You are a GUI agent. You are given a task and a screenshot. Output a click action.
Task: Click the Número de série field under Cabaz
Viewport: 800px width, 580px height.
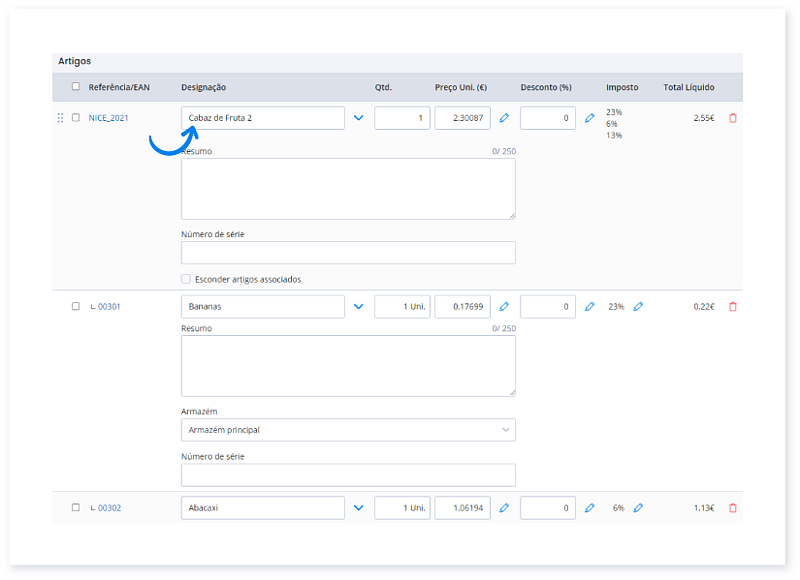click(x=348, y=252)
